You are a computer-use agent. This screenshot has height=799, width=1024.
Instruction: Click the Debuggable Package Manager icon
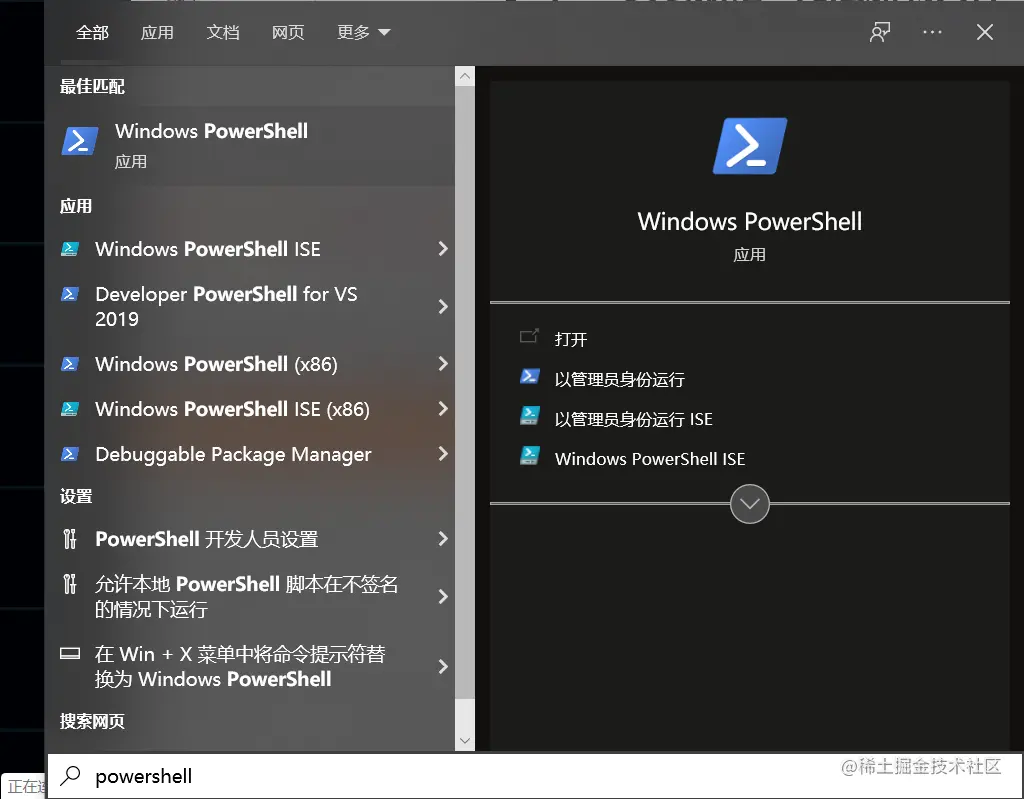[70, 454]
